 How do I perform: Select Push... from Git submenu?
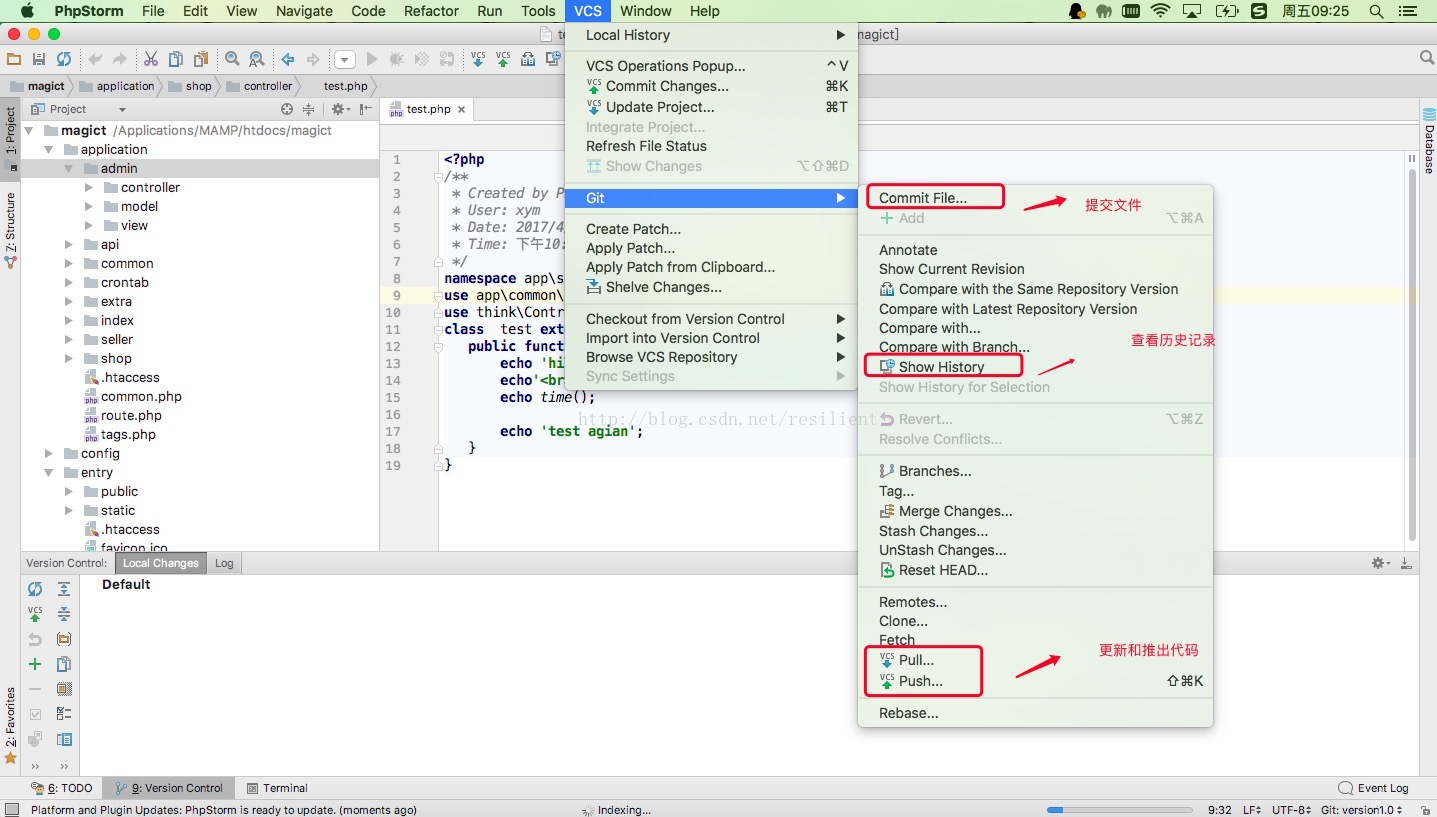pyautogui.click(x=910, y=681)
